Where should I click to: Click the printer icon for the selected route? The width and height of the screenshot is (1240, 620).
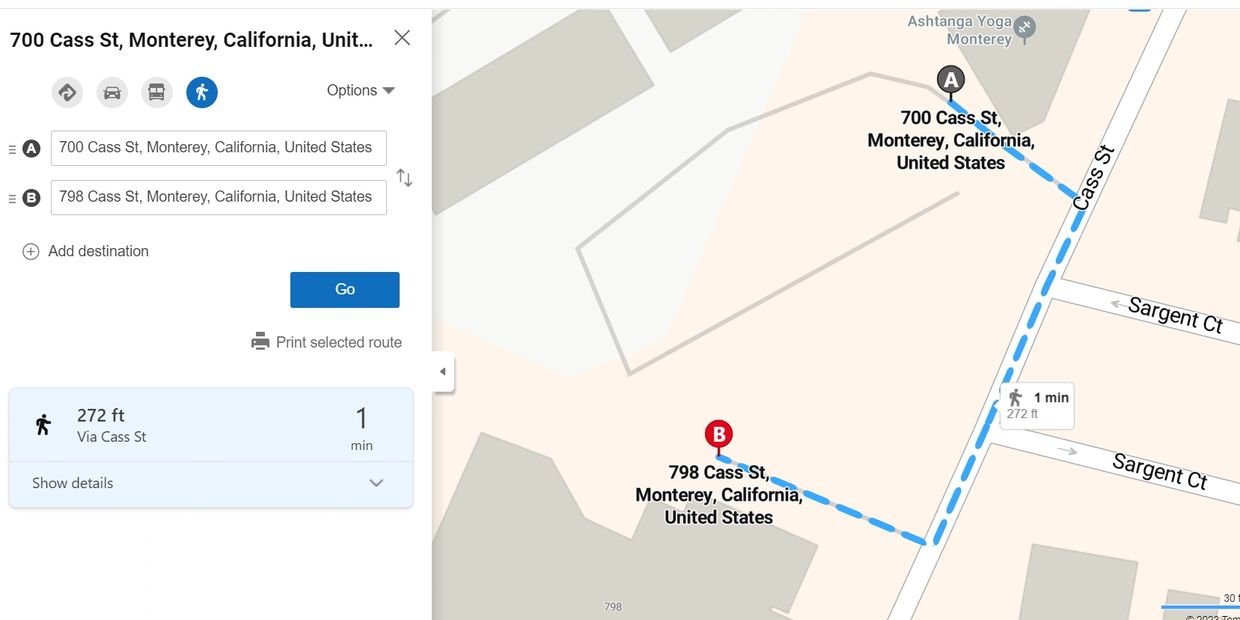point(260,342)
